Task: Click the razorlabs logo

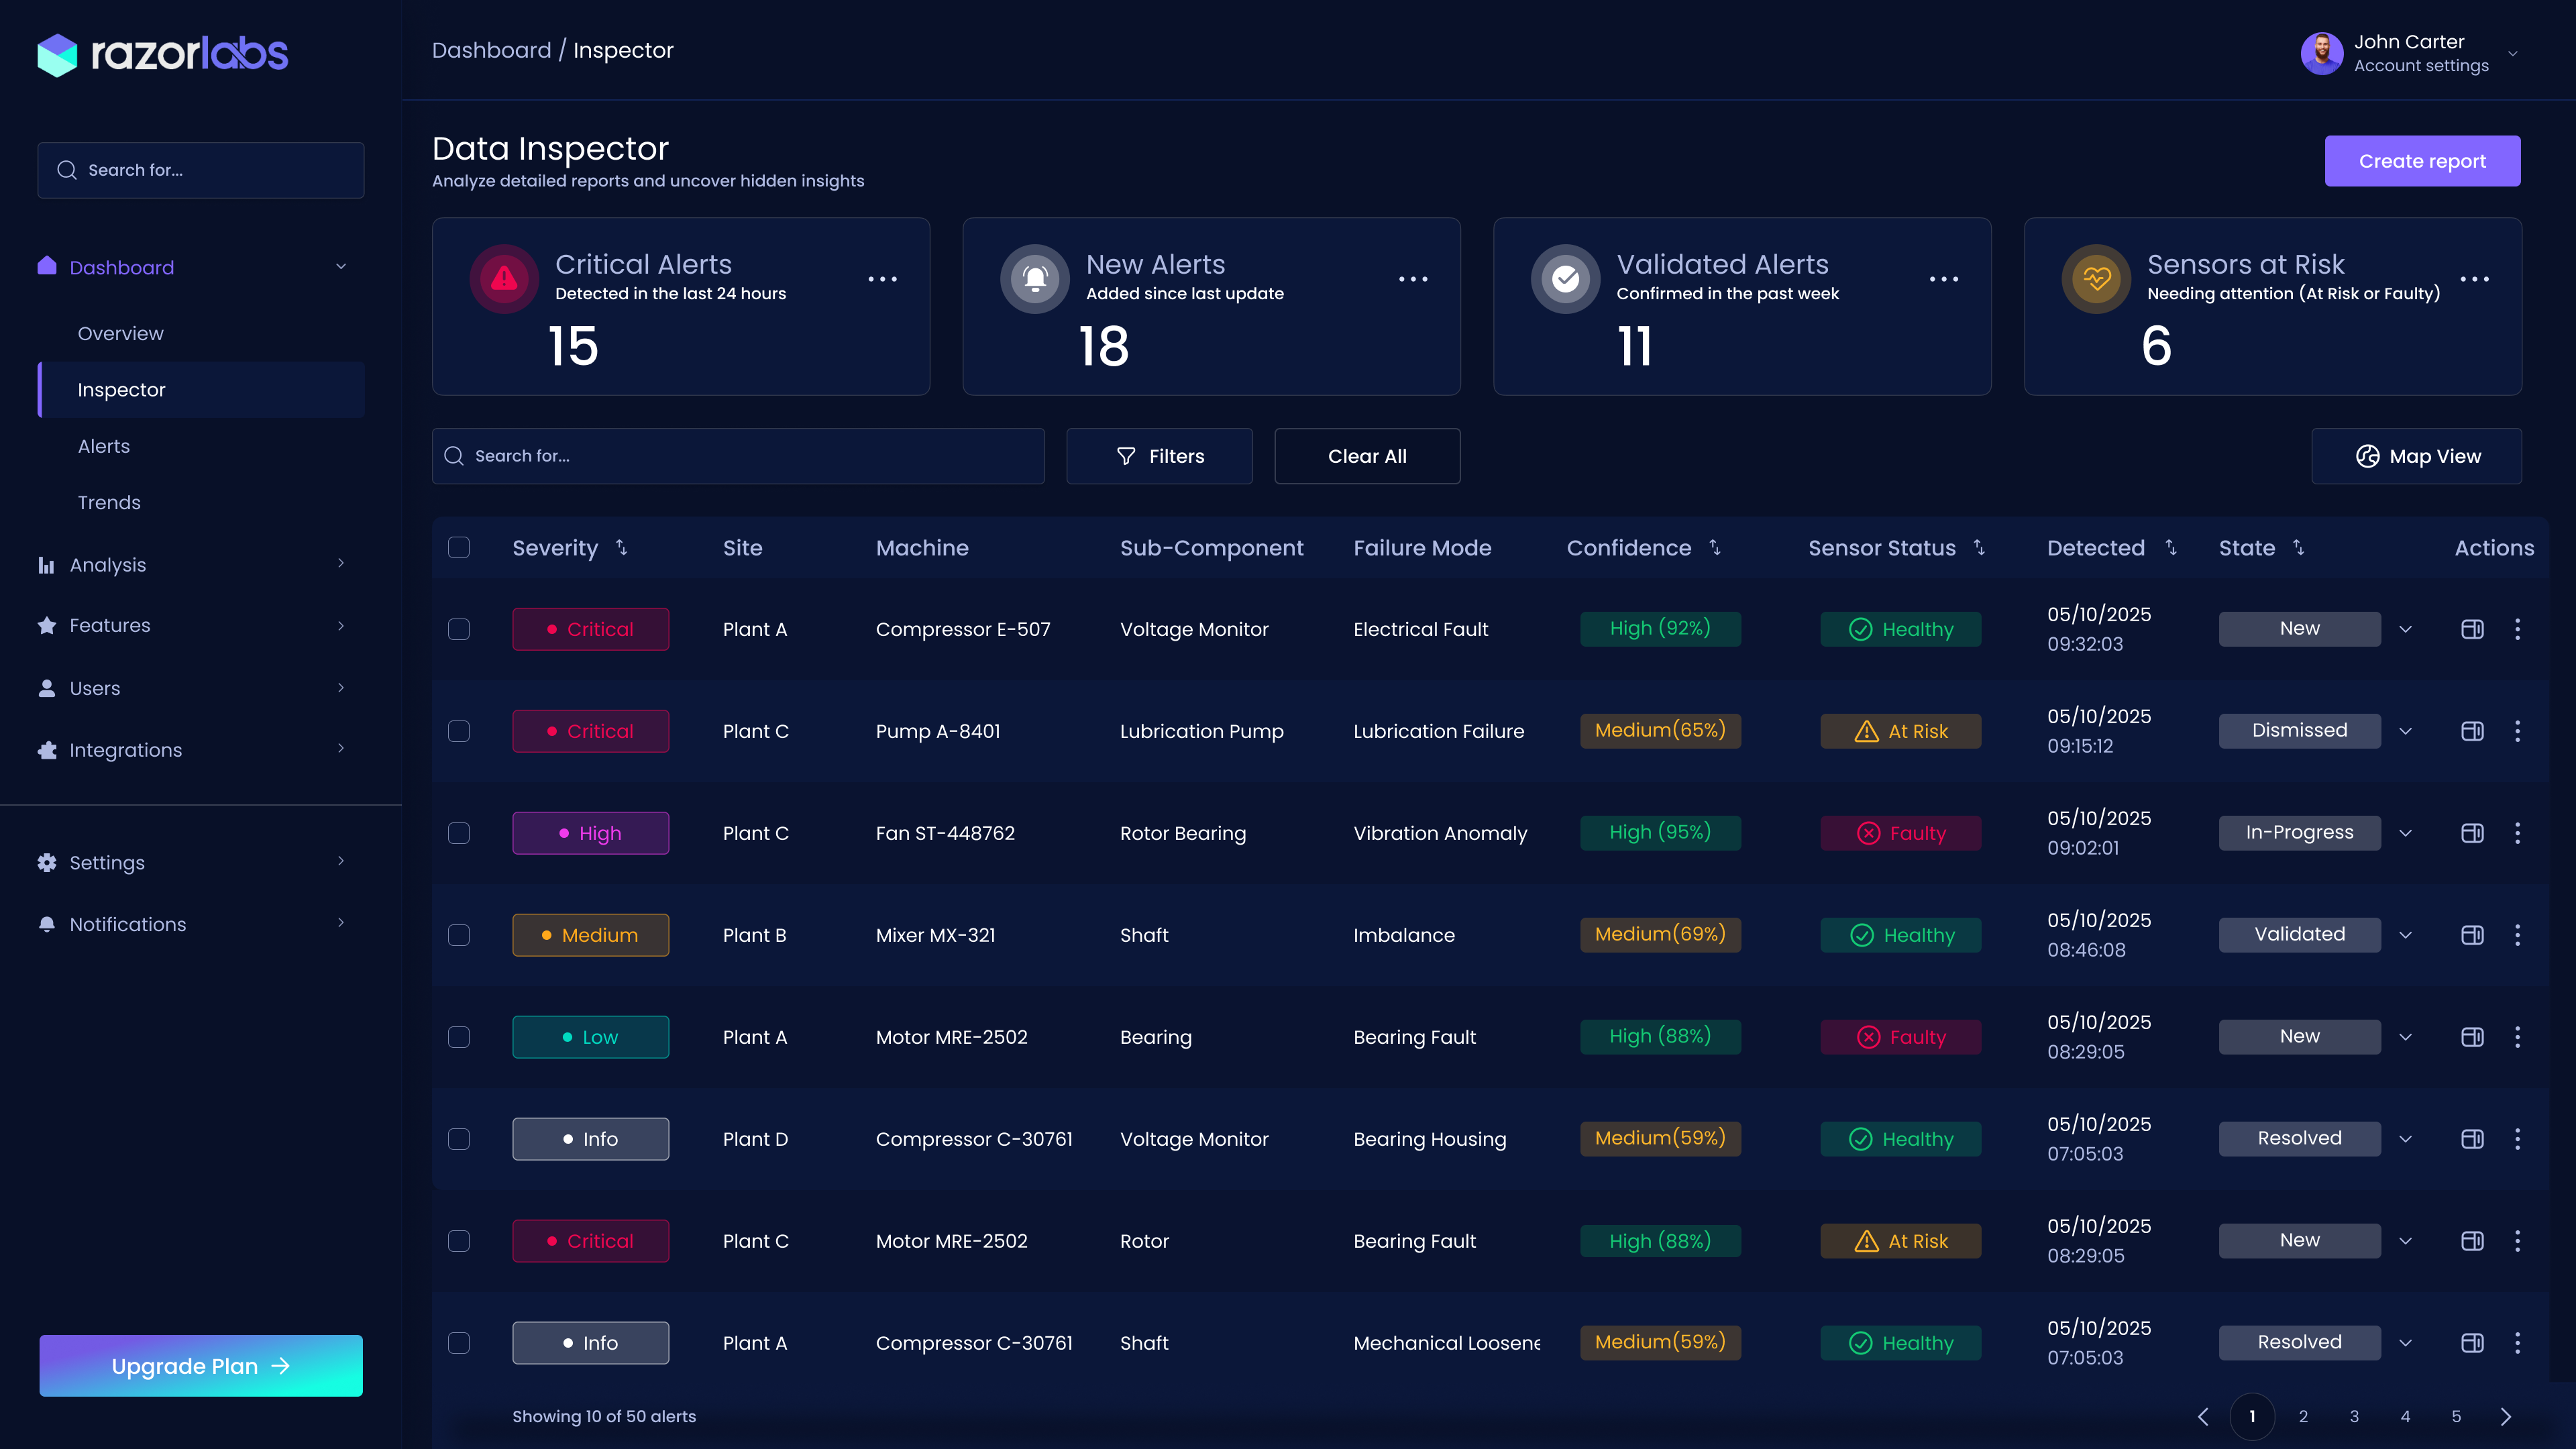Action: click(162, 54)
